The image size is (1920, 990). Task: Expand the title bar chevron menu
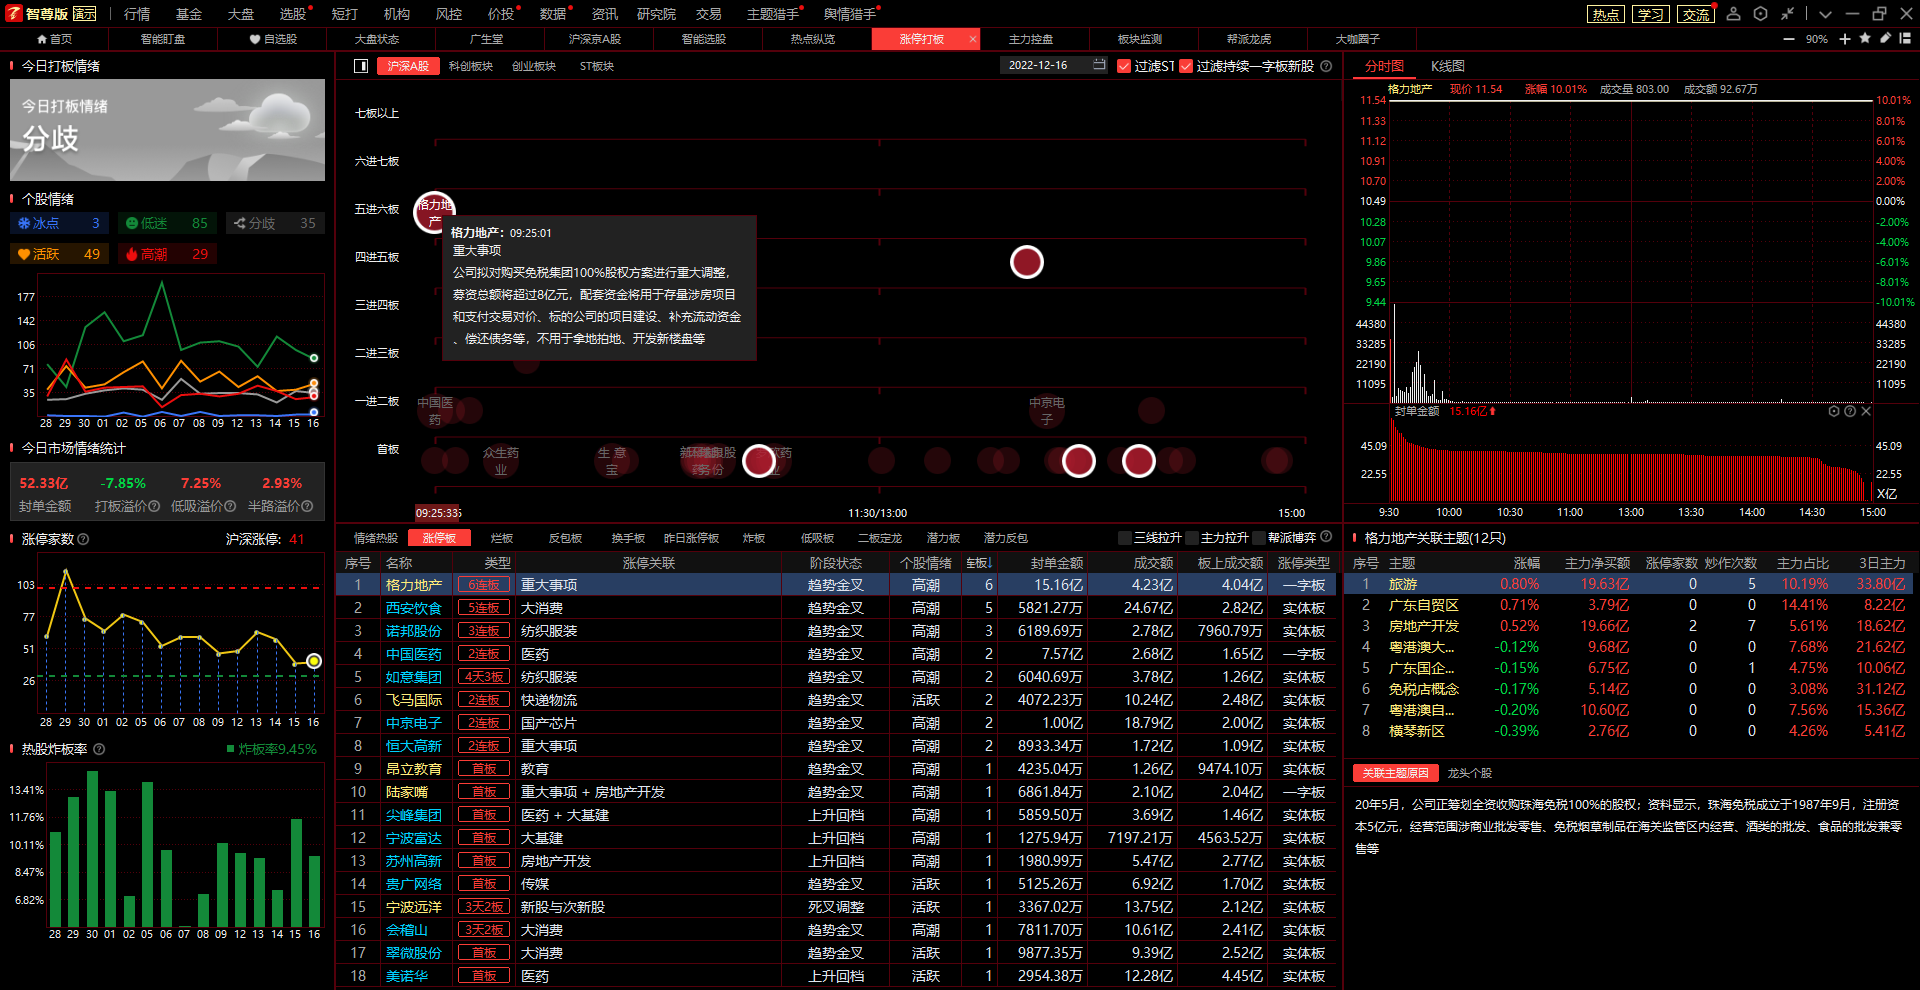1826,14
